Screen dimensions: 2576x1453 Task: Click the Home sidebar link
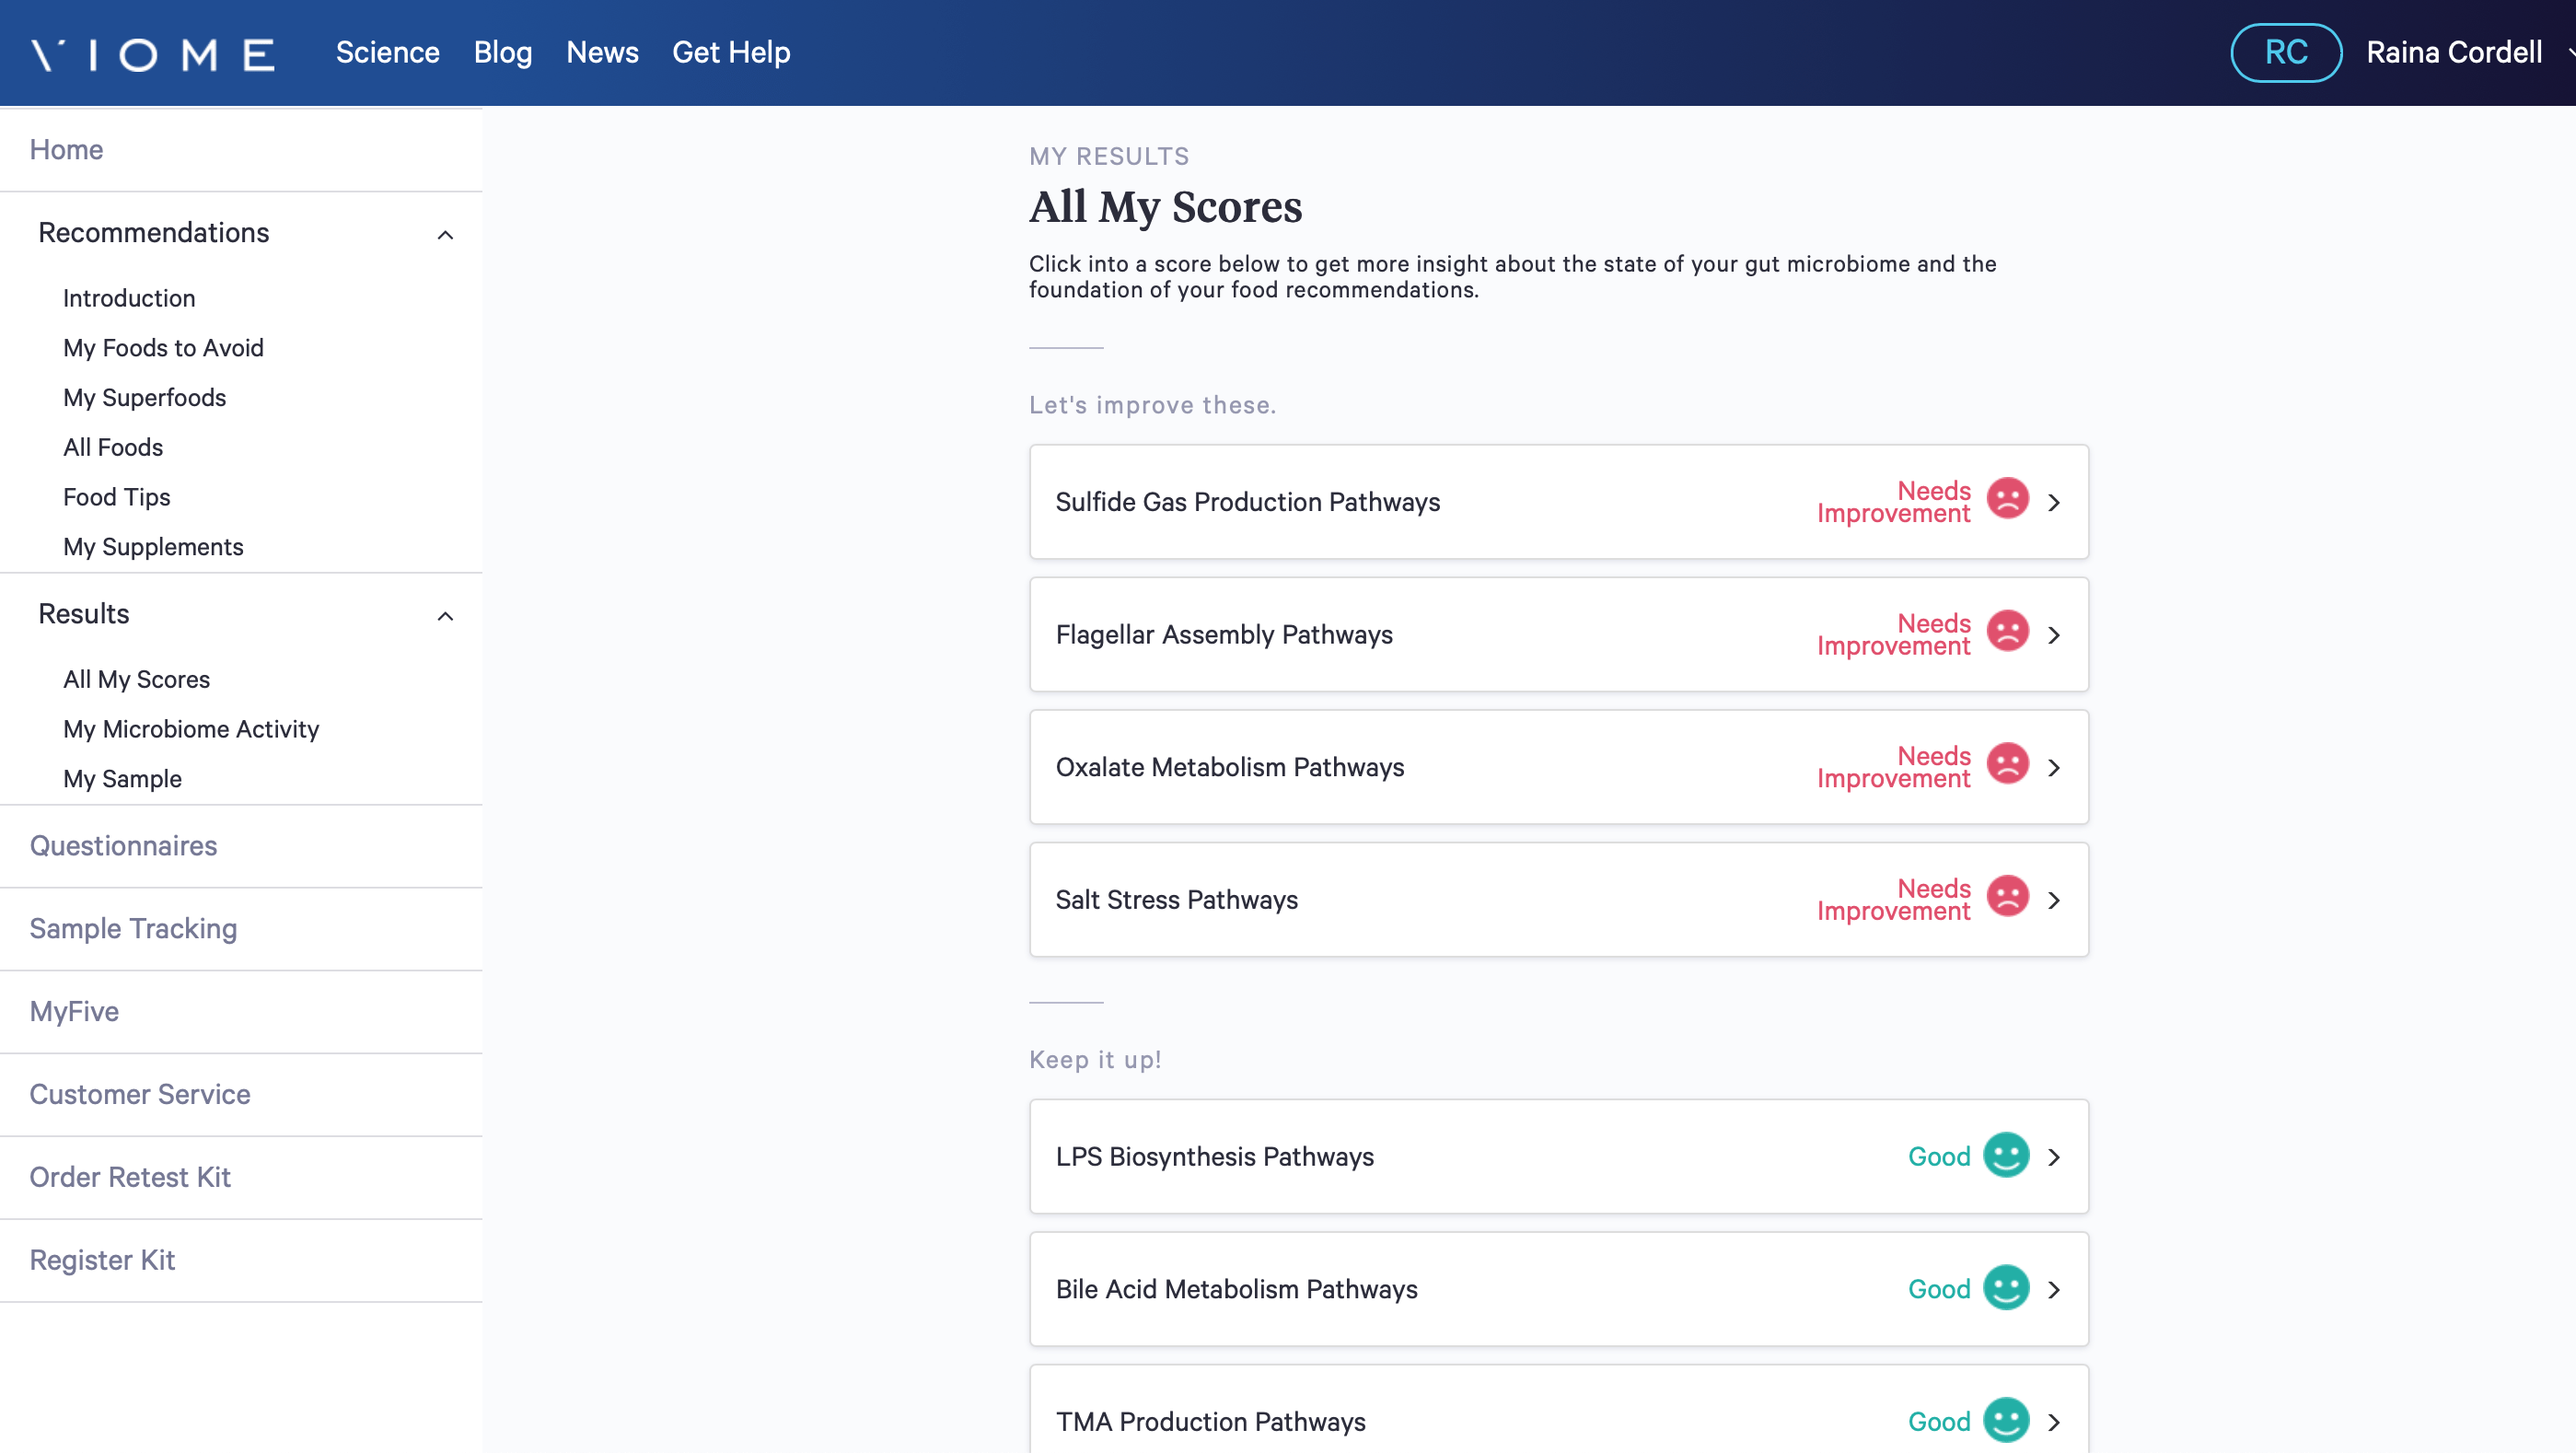tap(65, 148)
